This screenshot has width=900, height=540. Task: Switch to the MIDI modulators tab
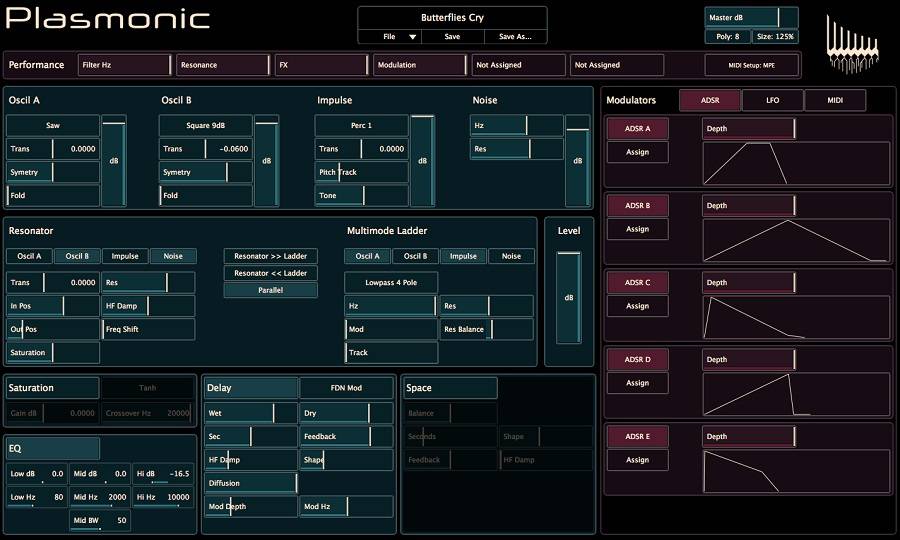[x=835, y=100]
